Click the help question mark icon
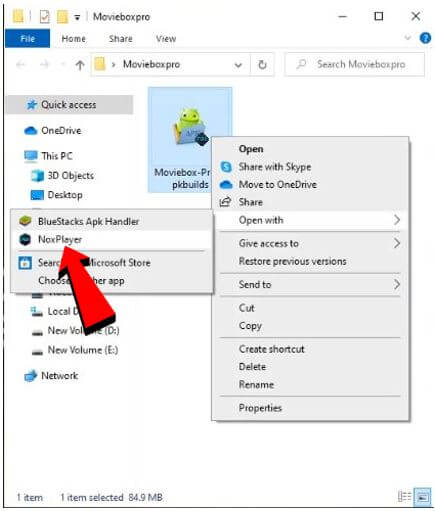This screenshot has width=435, height=511. [x=425, y=38]
